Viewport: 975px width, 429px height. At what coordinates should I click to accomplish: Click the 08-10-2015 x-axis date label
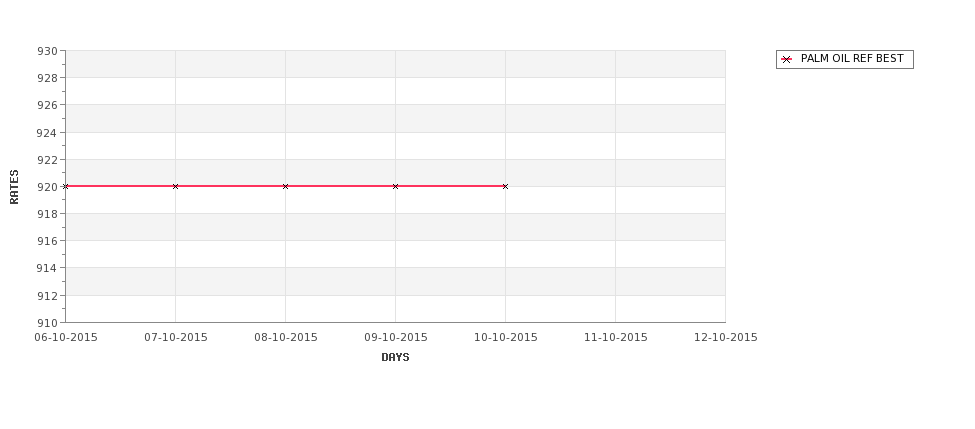pos(285,338)
